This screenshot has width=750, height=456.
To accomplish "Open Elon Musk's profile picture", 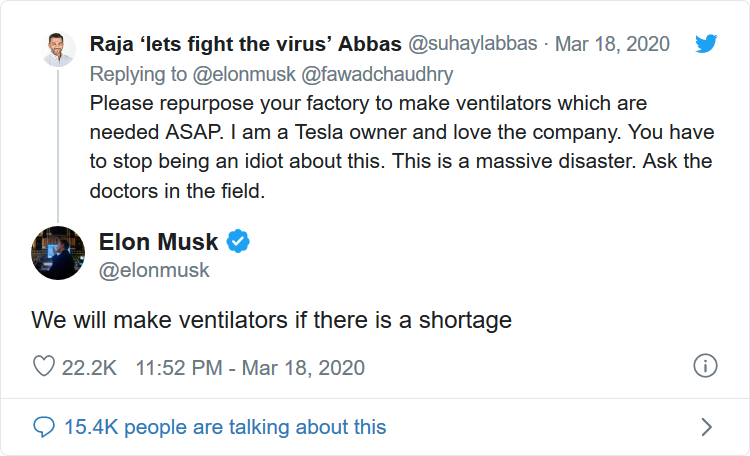I will click(x=58, y=253).
